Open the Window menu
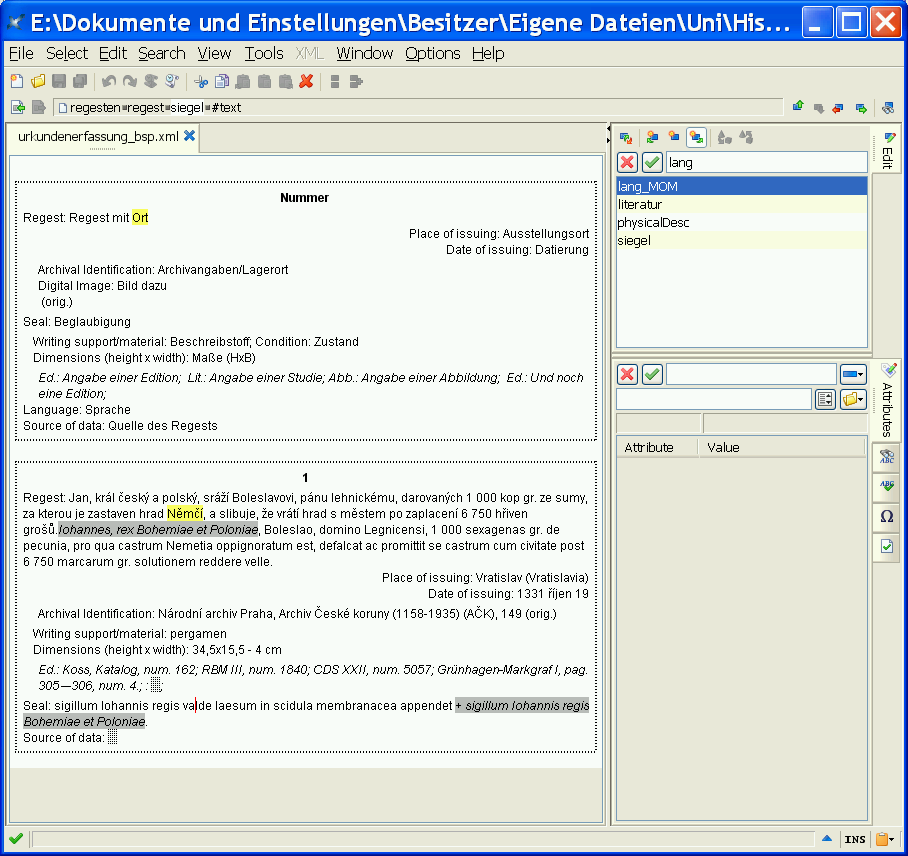The image size is (908, 856). point(364,53)
